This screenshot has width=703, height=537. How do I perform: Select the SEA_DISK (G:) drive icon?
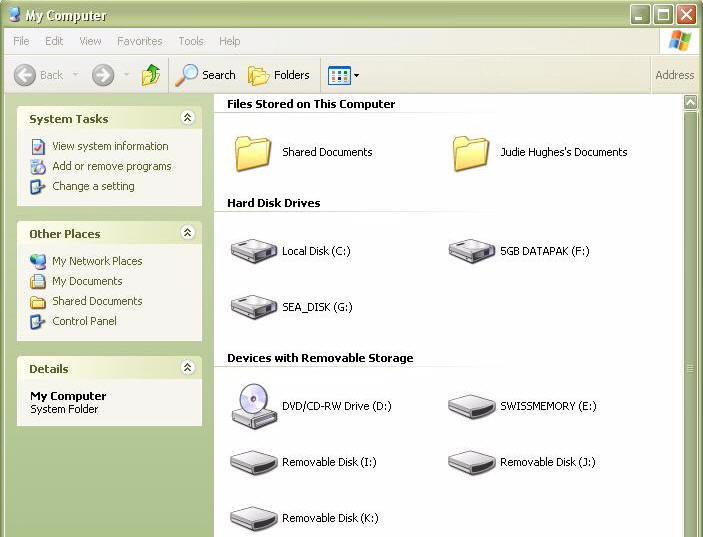tap(253, 307)
